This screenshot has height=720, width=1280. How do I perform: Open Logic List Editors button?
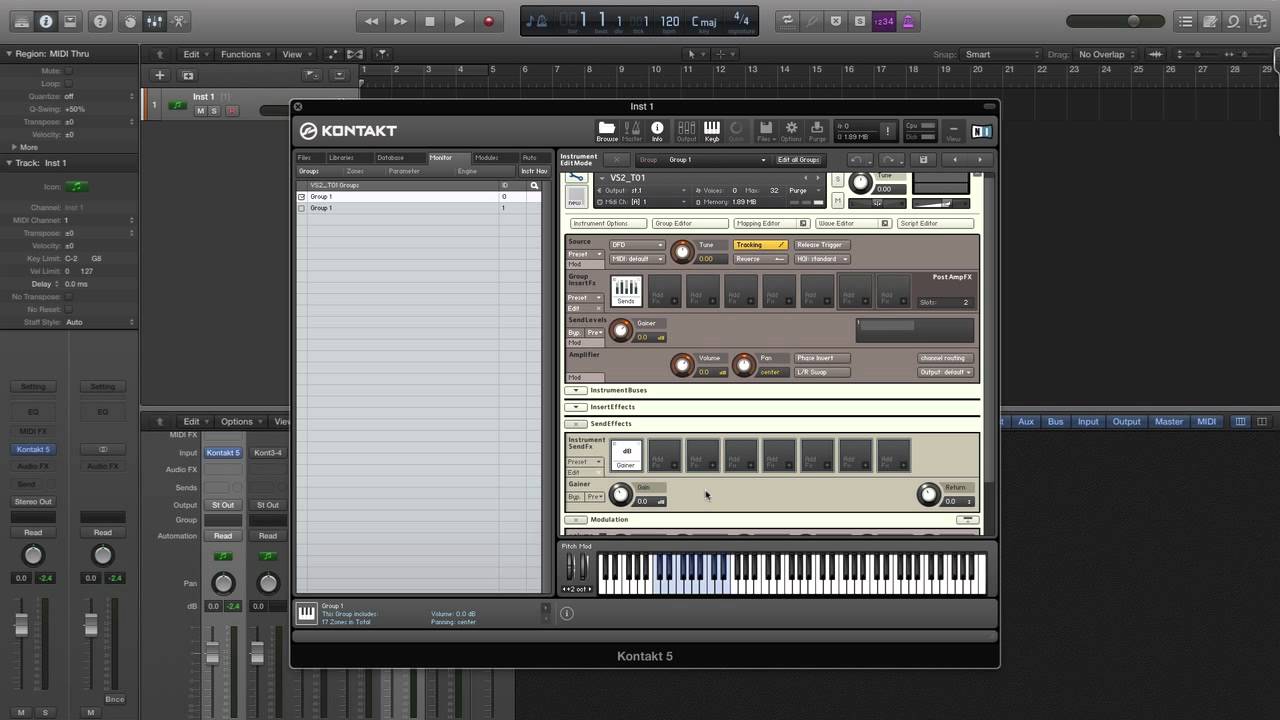pyautogui.click(x=1185, y=21)
